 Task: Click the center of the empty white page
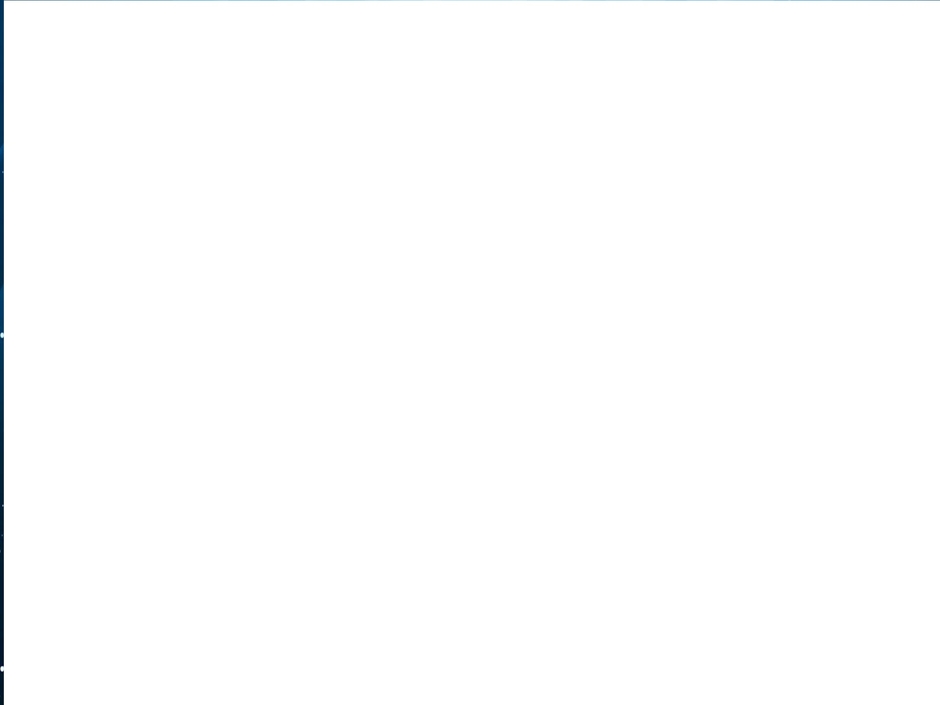pyautogui.click(x=472, y=353)
